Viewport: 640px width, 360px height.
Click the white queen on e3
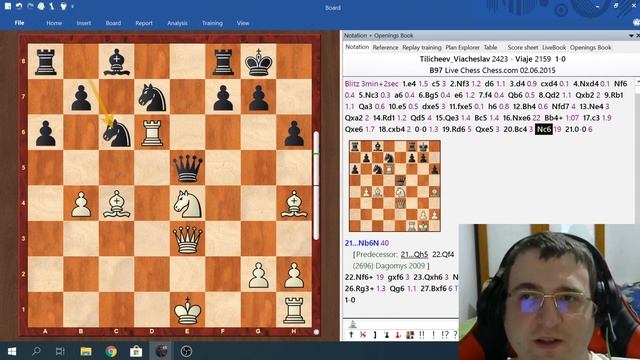(187, 239)
